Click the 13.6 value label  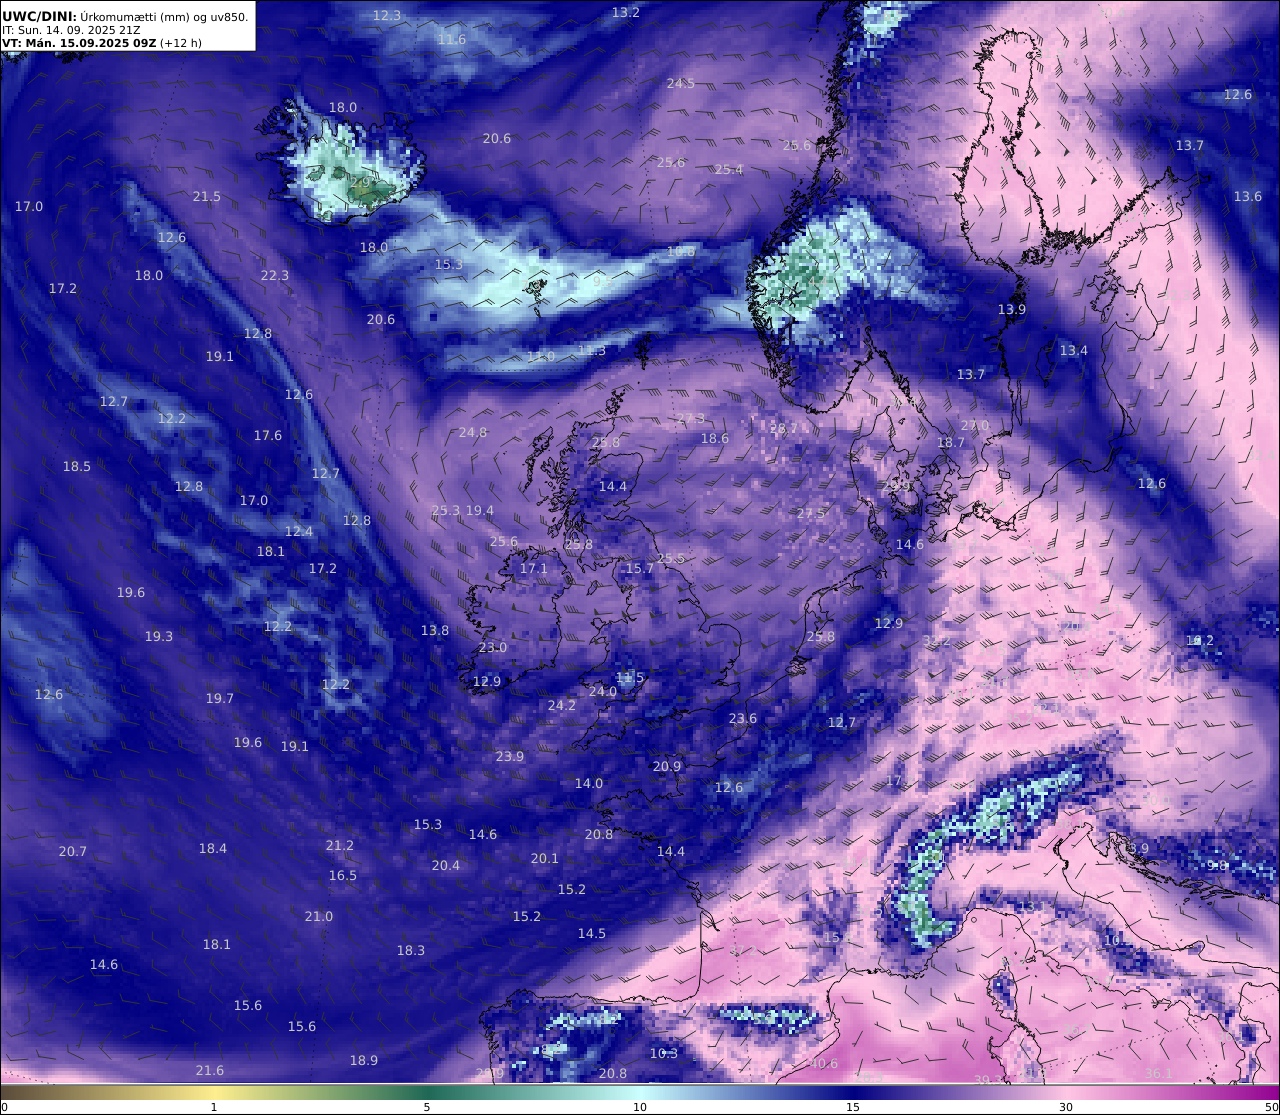click(x=1248, y=196)
